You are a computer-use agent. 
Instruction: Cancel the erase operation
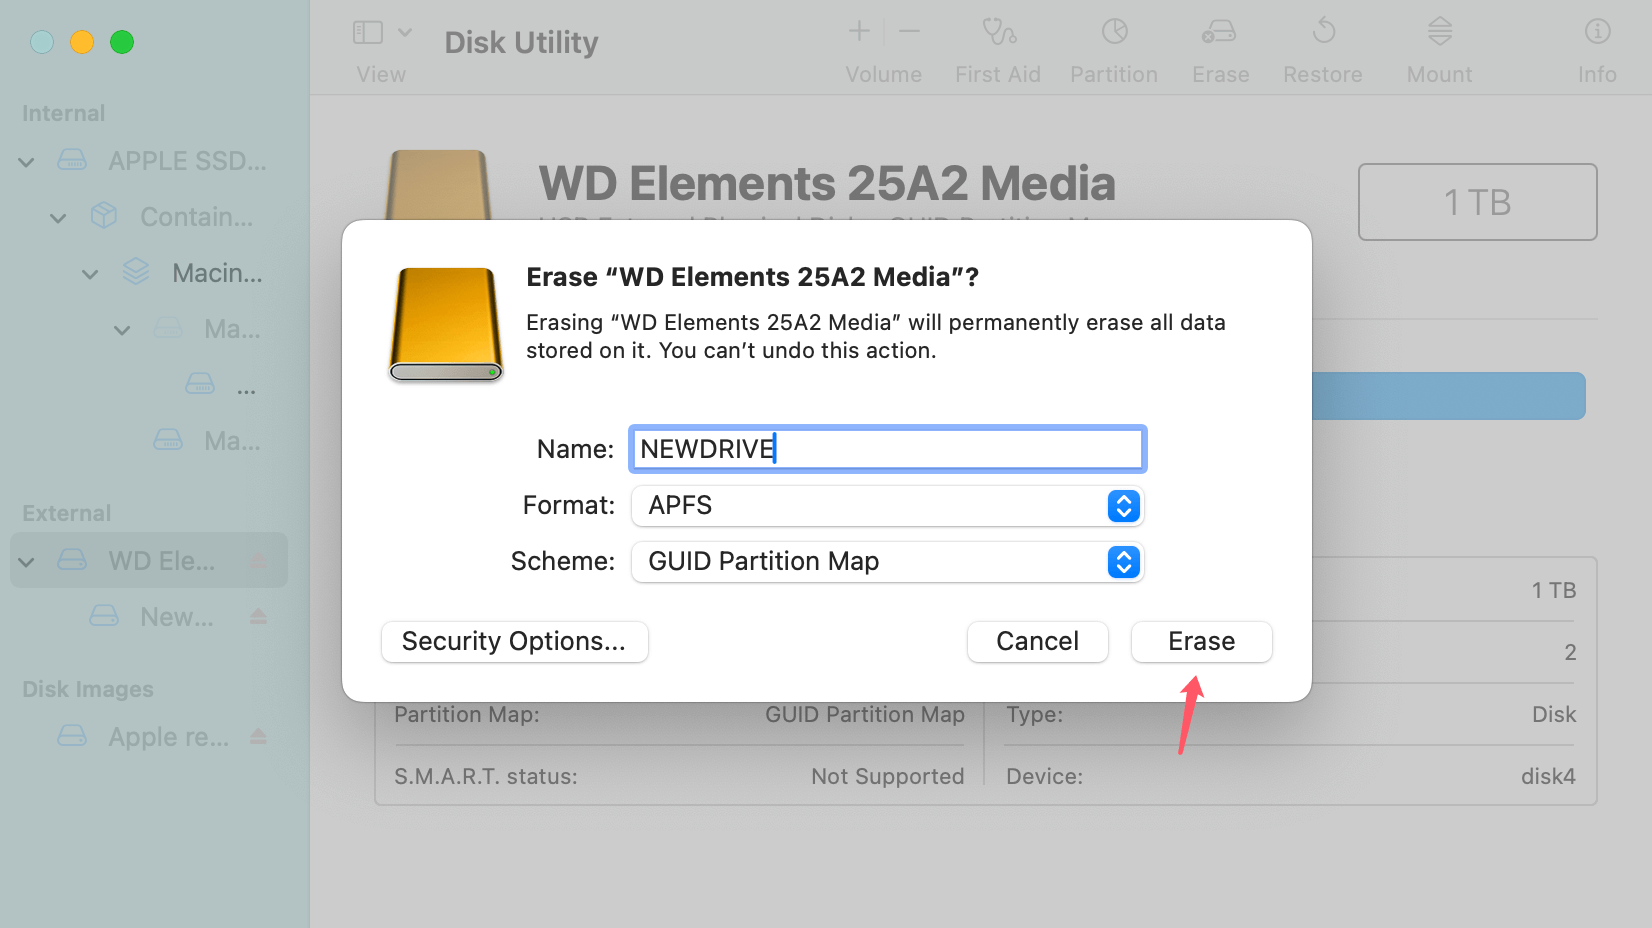[x=1037, y=641]
